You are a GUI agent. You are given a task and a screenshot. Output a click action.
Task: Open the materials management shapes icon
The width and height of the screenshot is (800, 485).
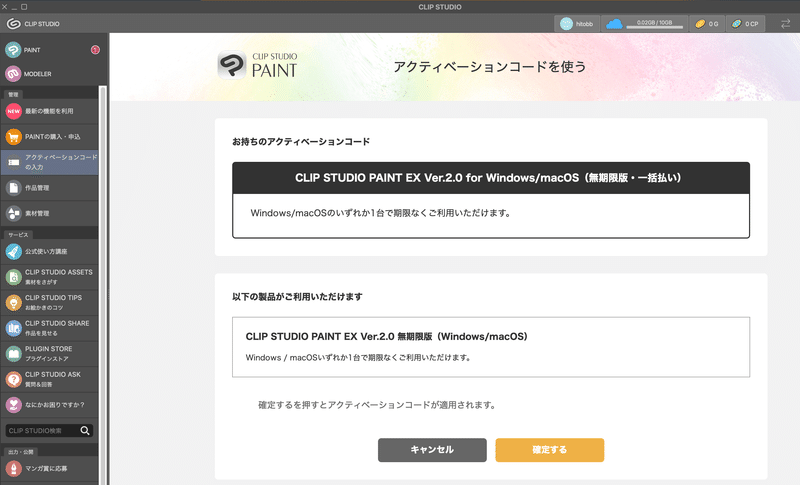point(13,213)
